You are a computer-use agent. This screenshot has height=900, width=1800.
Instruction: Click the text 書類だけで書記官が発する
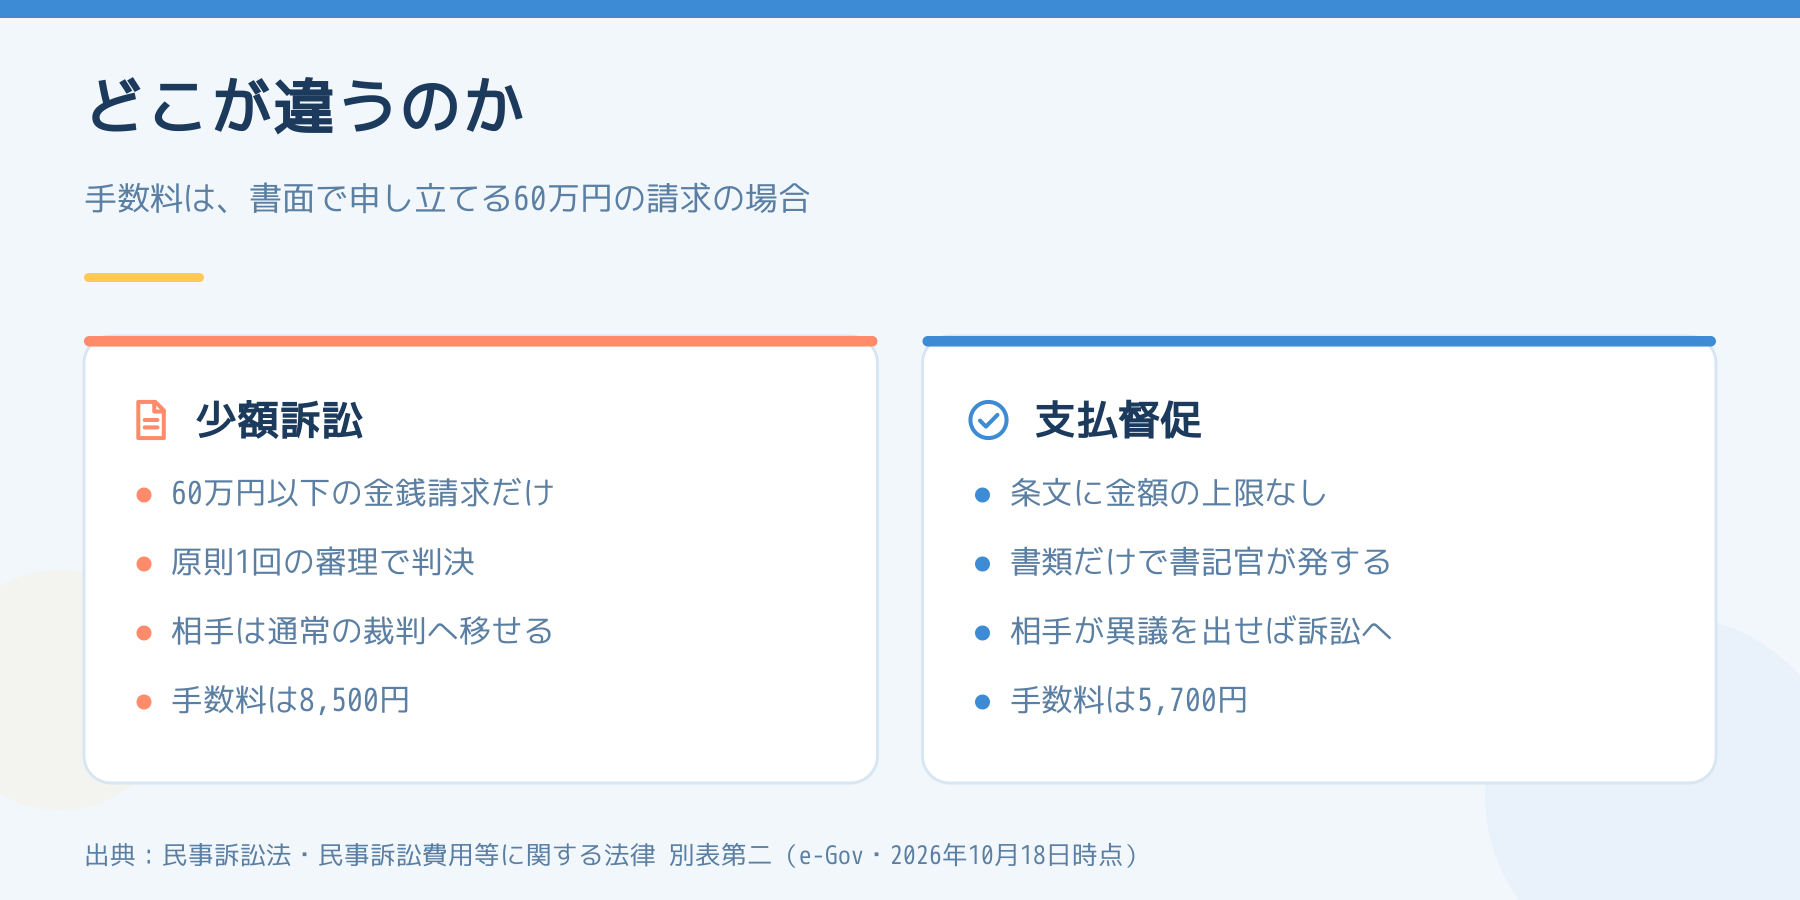(x=1200, y=562)
